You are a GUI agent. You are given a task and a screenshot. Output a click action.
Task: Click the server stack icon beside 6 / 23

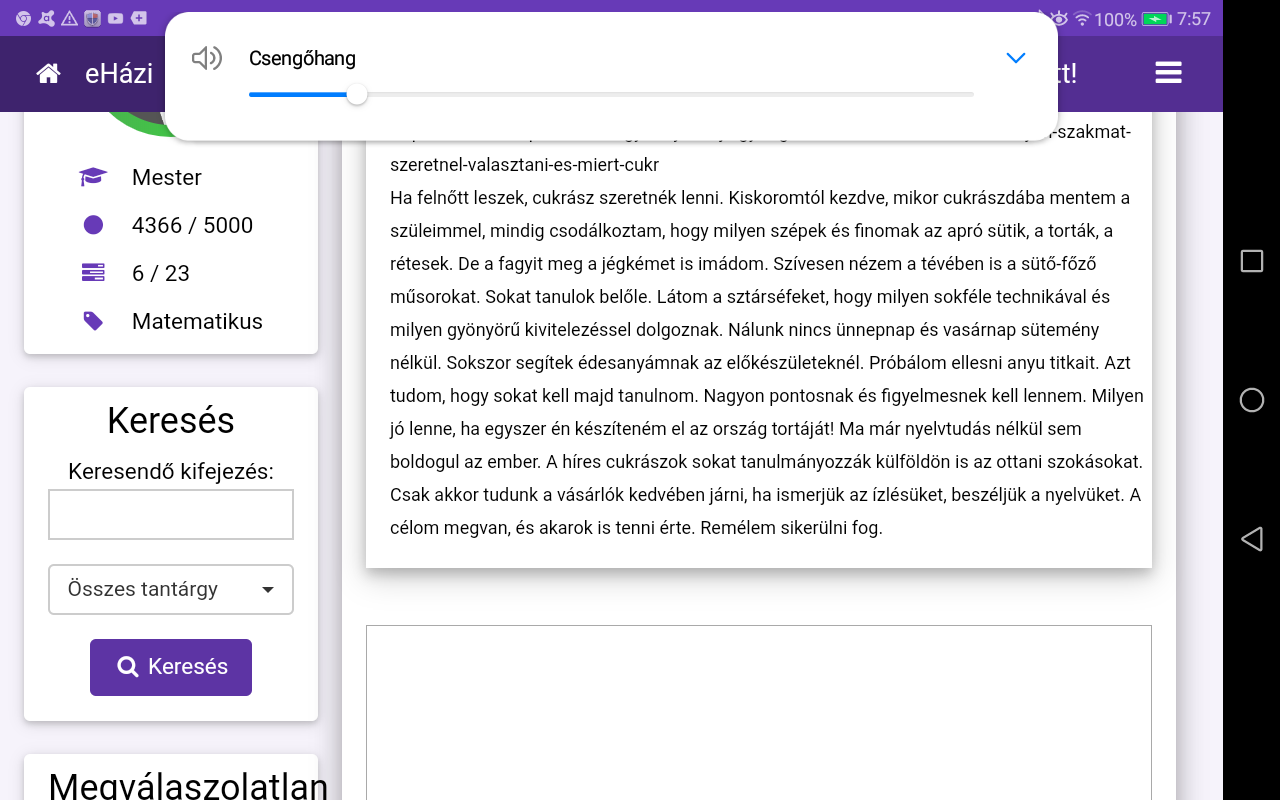pos(93,273)
